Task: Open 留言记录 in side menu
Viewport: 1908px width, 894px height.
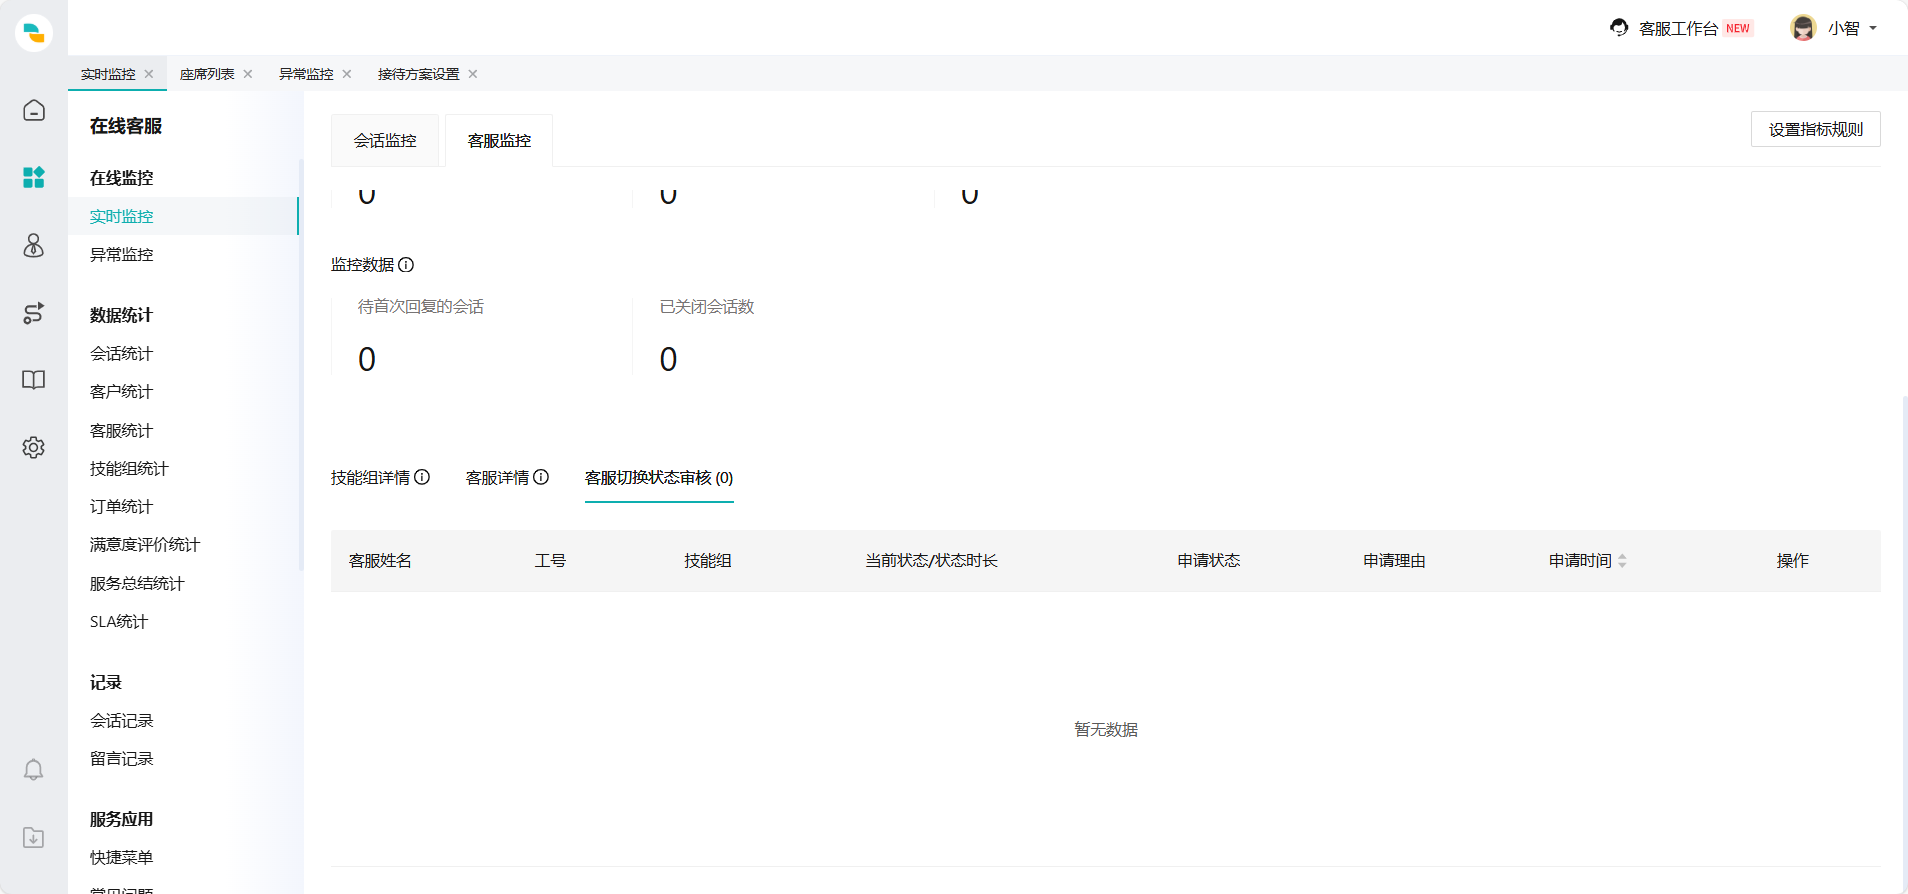Action: [x=121, y=759]
